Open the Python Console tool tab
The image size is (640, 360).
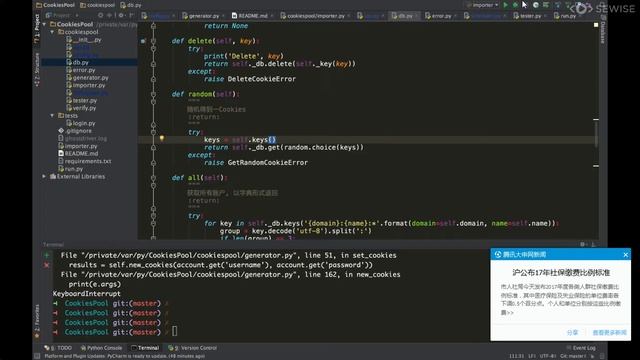click(x=101, y=348)
